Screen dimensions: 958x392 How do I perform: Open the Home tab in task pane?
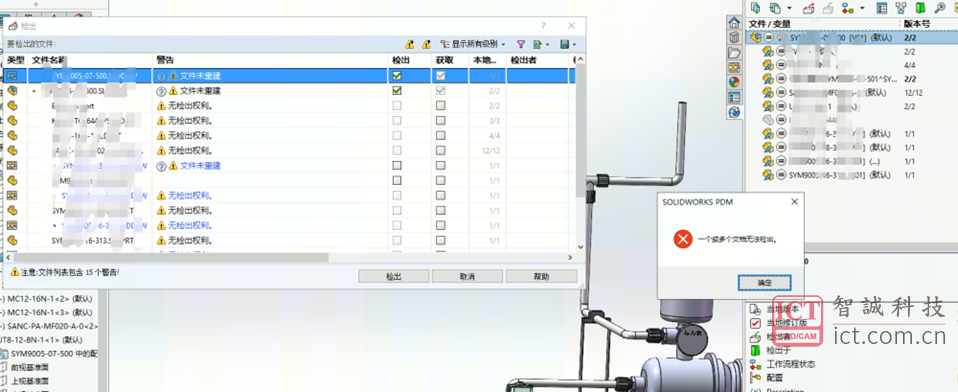click(x=734, y=23)
